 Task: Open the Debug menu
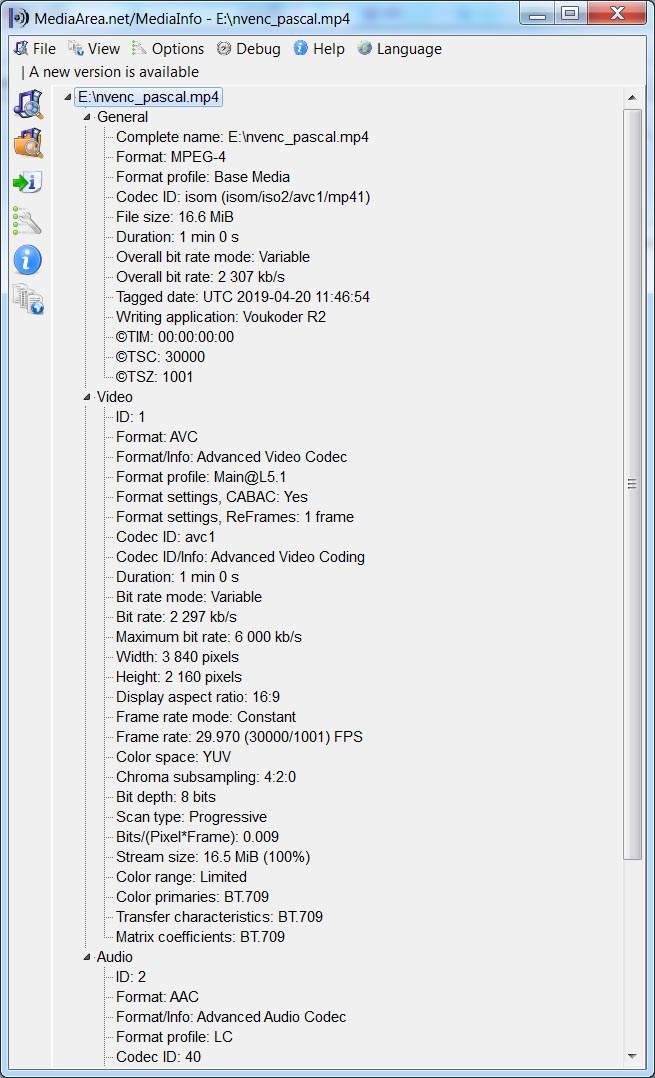click(x=249, y=49)
